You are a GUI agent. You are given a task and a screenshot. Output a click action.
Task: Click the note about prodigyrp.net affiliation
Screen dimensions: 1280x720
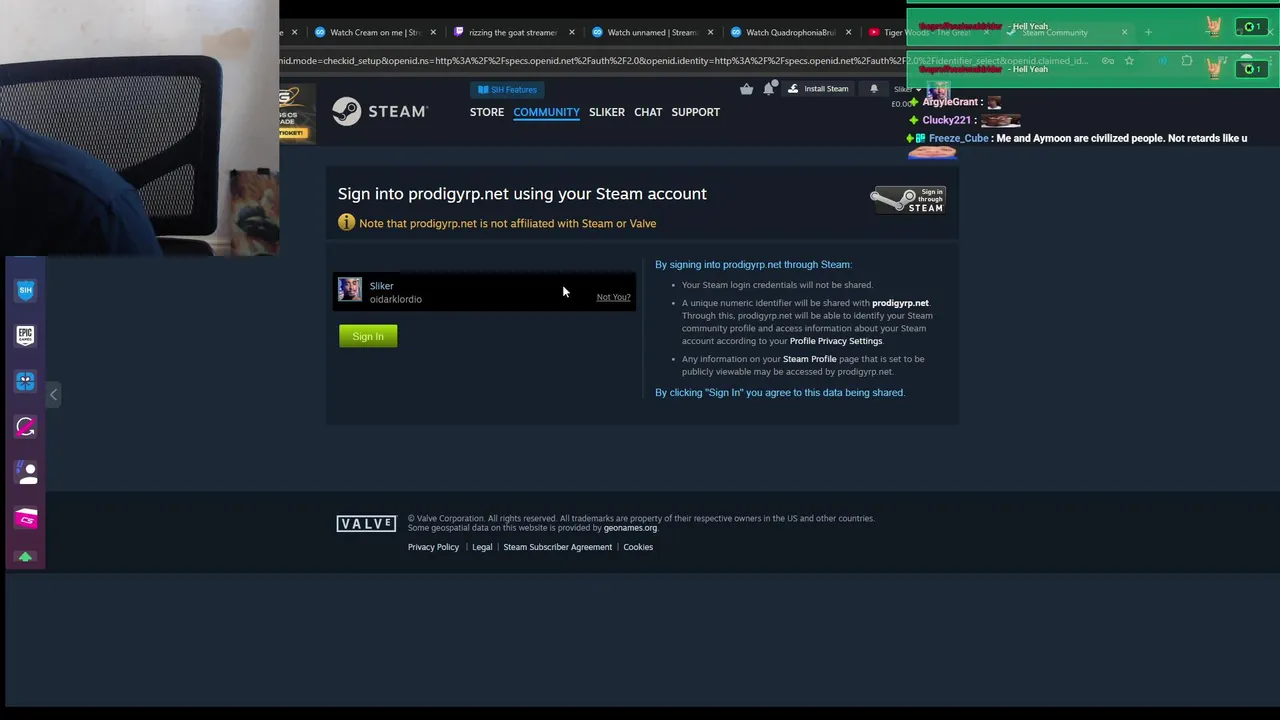[x=507, y=223]
